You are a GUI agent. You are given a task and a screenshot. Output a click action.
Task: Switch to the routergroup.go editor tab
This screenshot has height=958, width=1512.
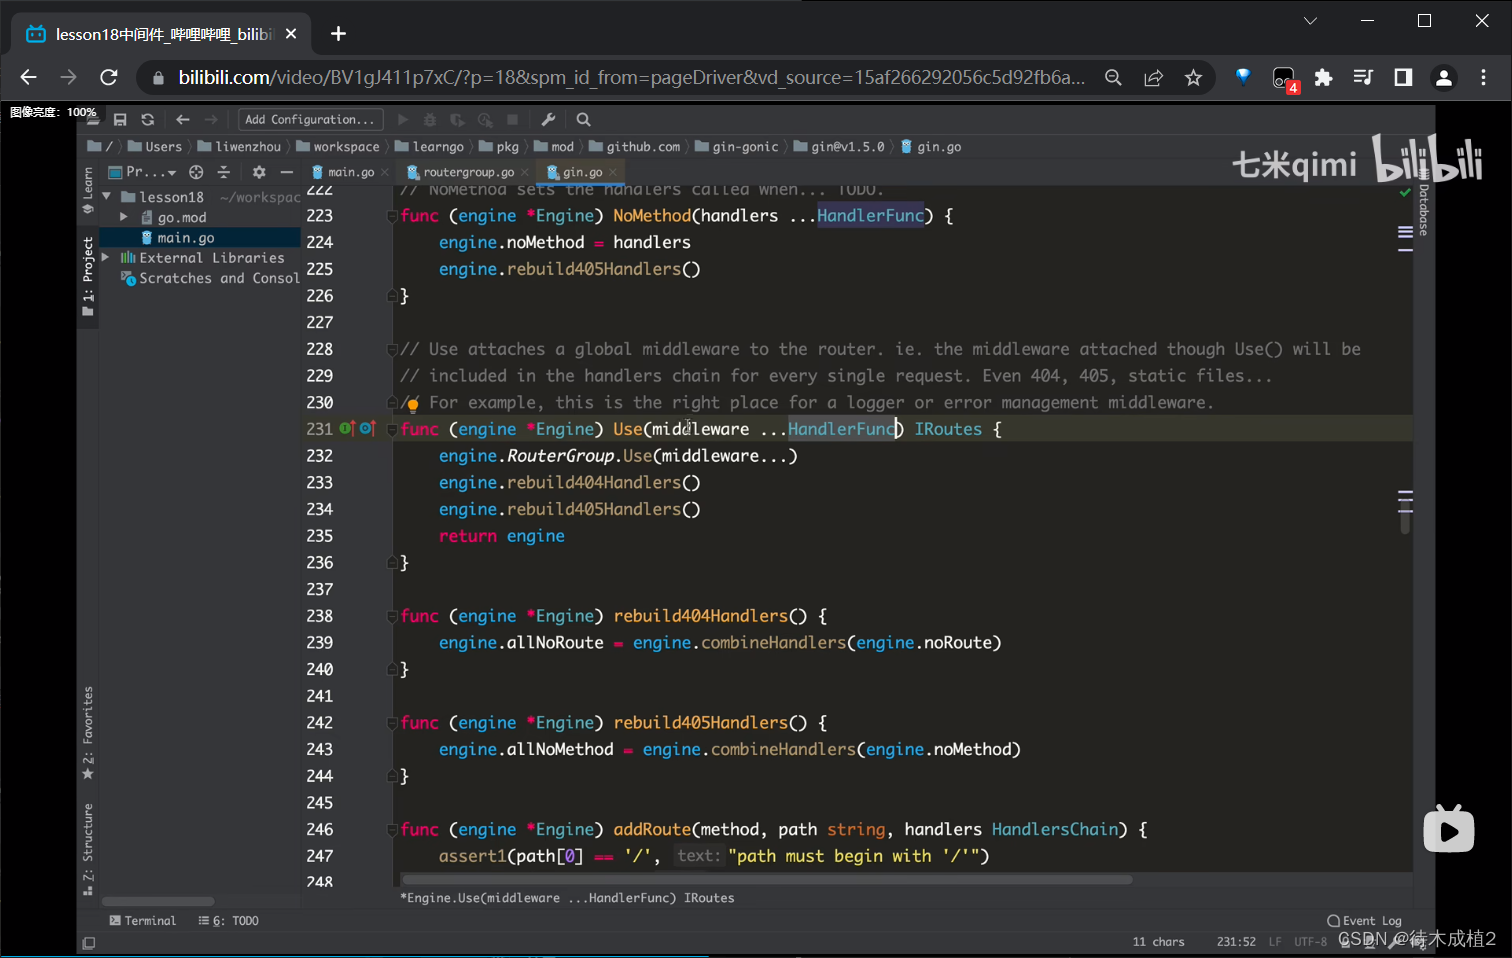468,172
